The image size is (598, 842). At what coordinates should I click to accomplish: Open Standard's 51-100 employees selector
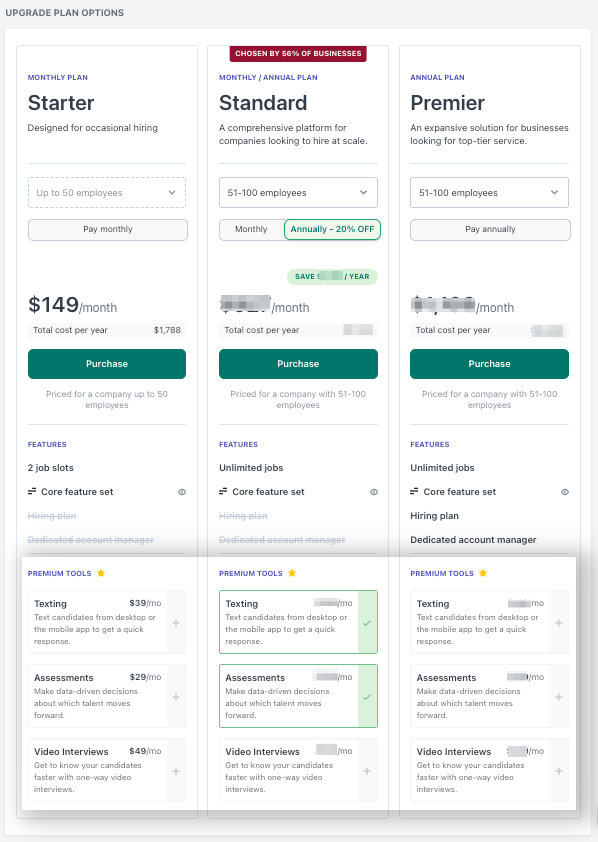(297, 192)
